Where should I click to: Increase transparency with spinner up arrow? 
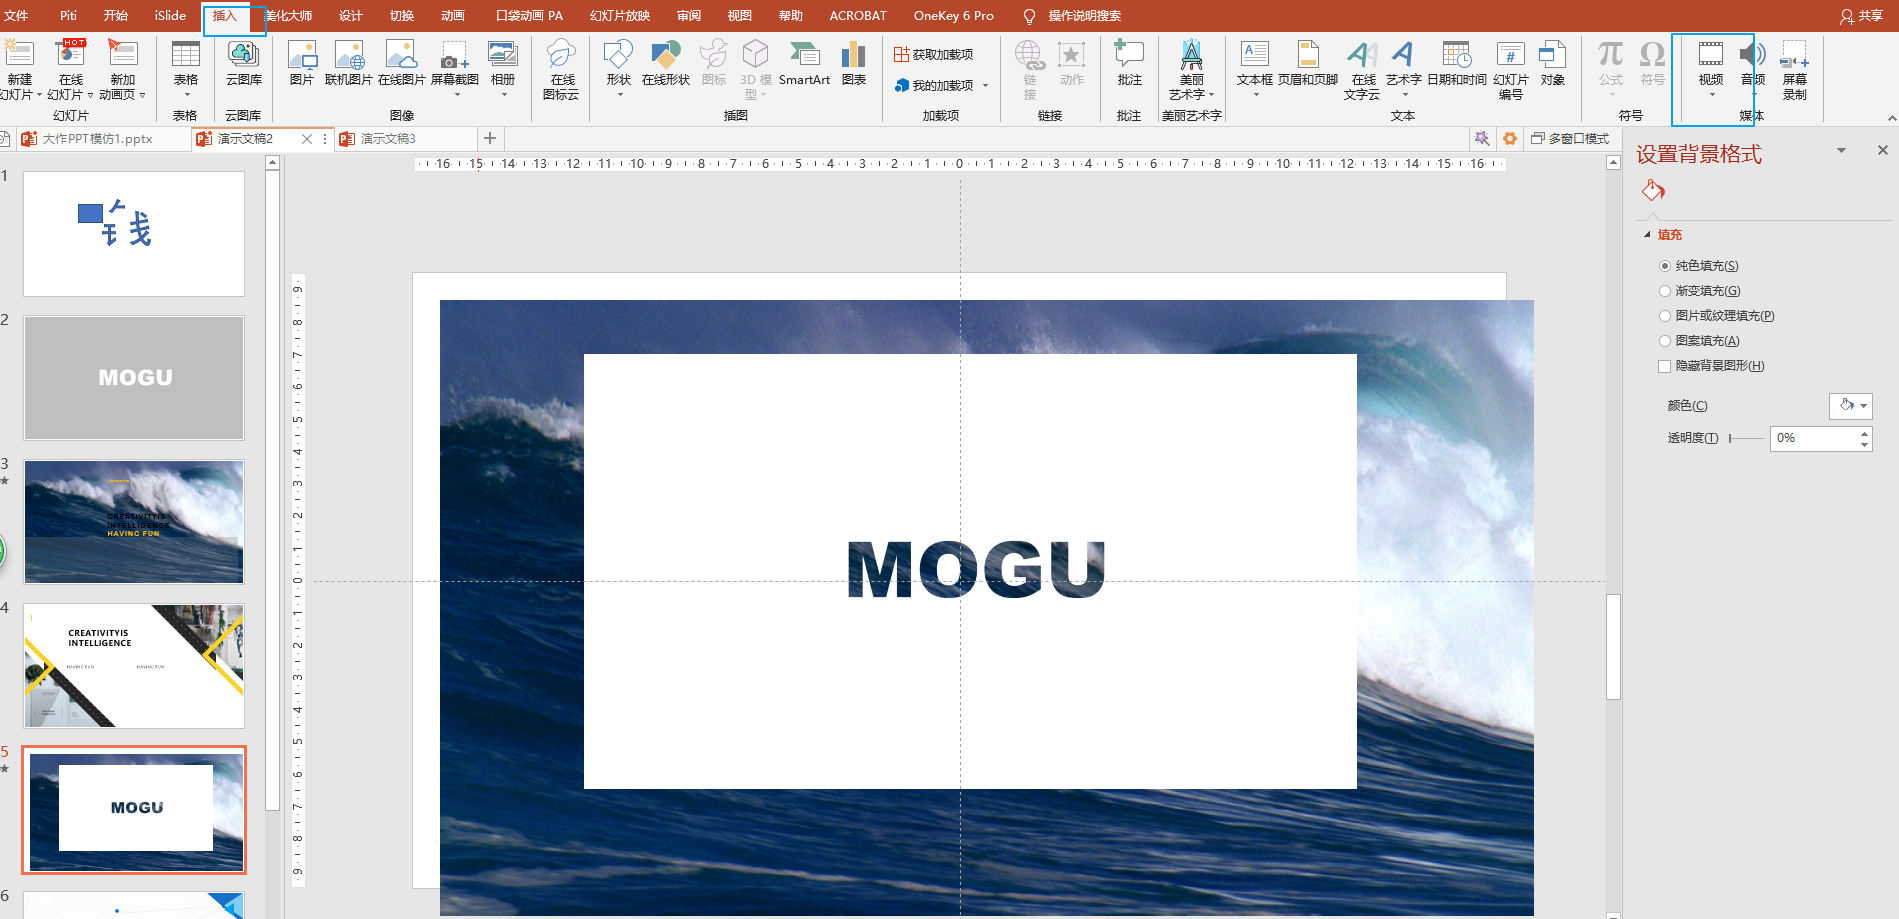(x=1864, y=433)
